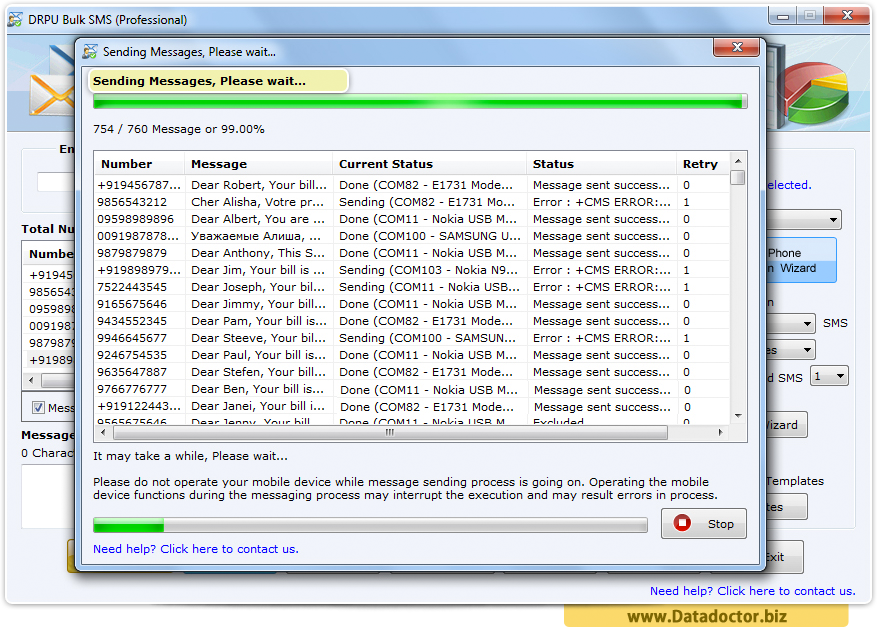Click the Message column header
877x627 pixels.
pos(258,164)
